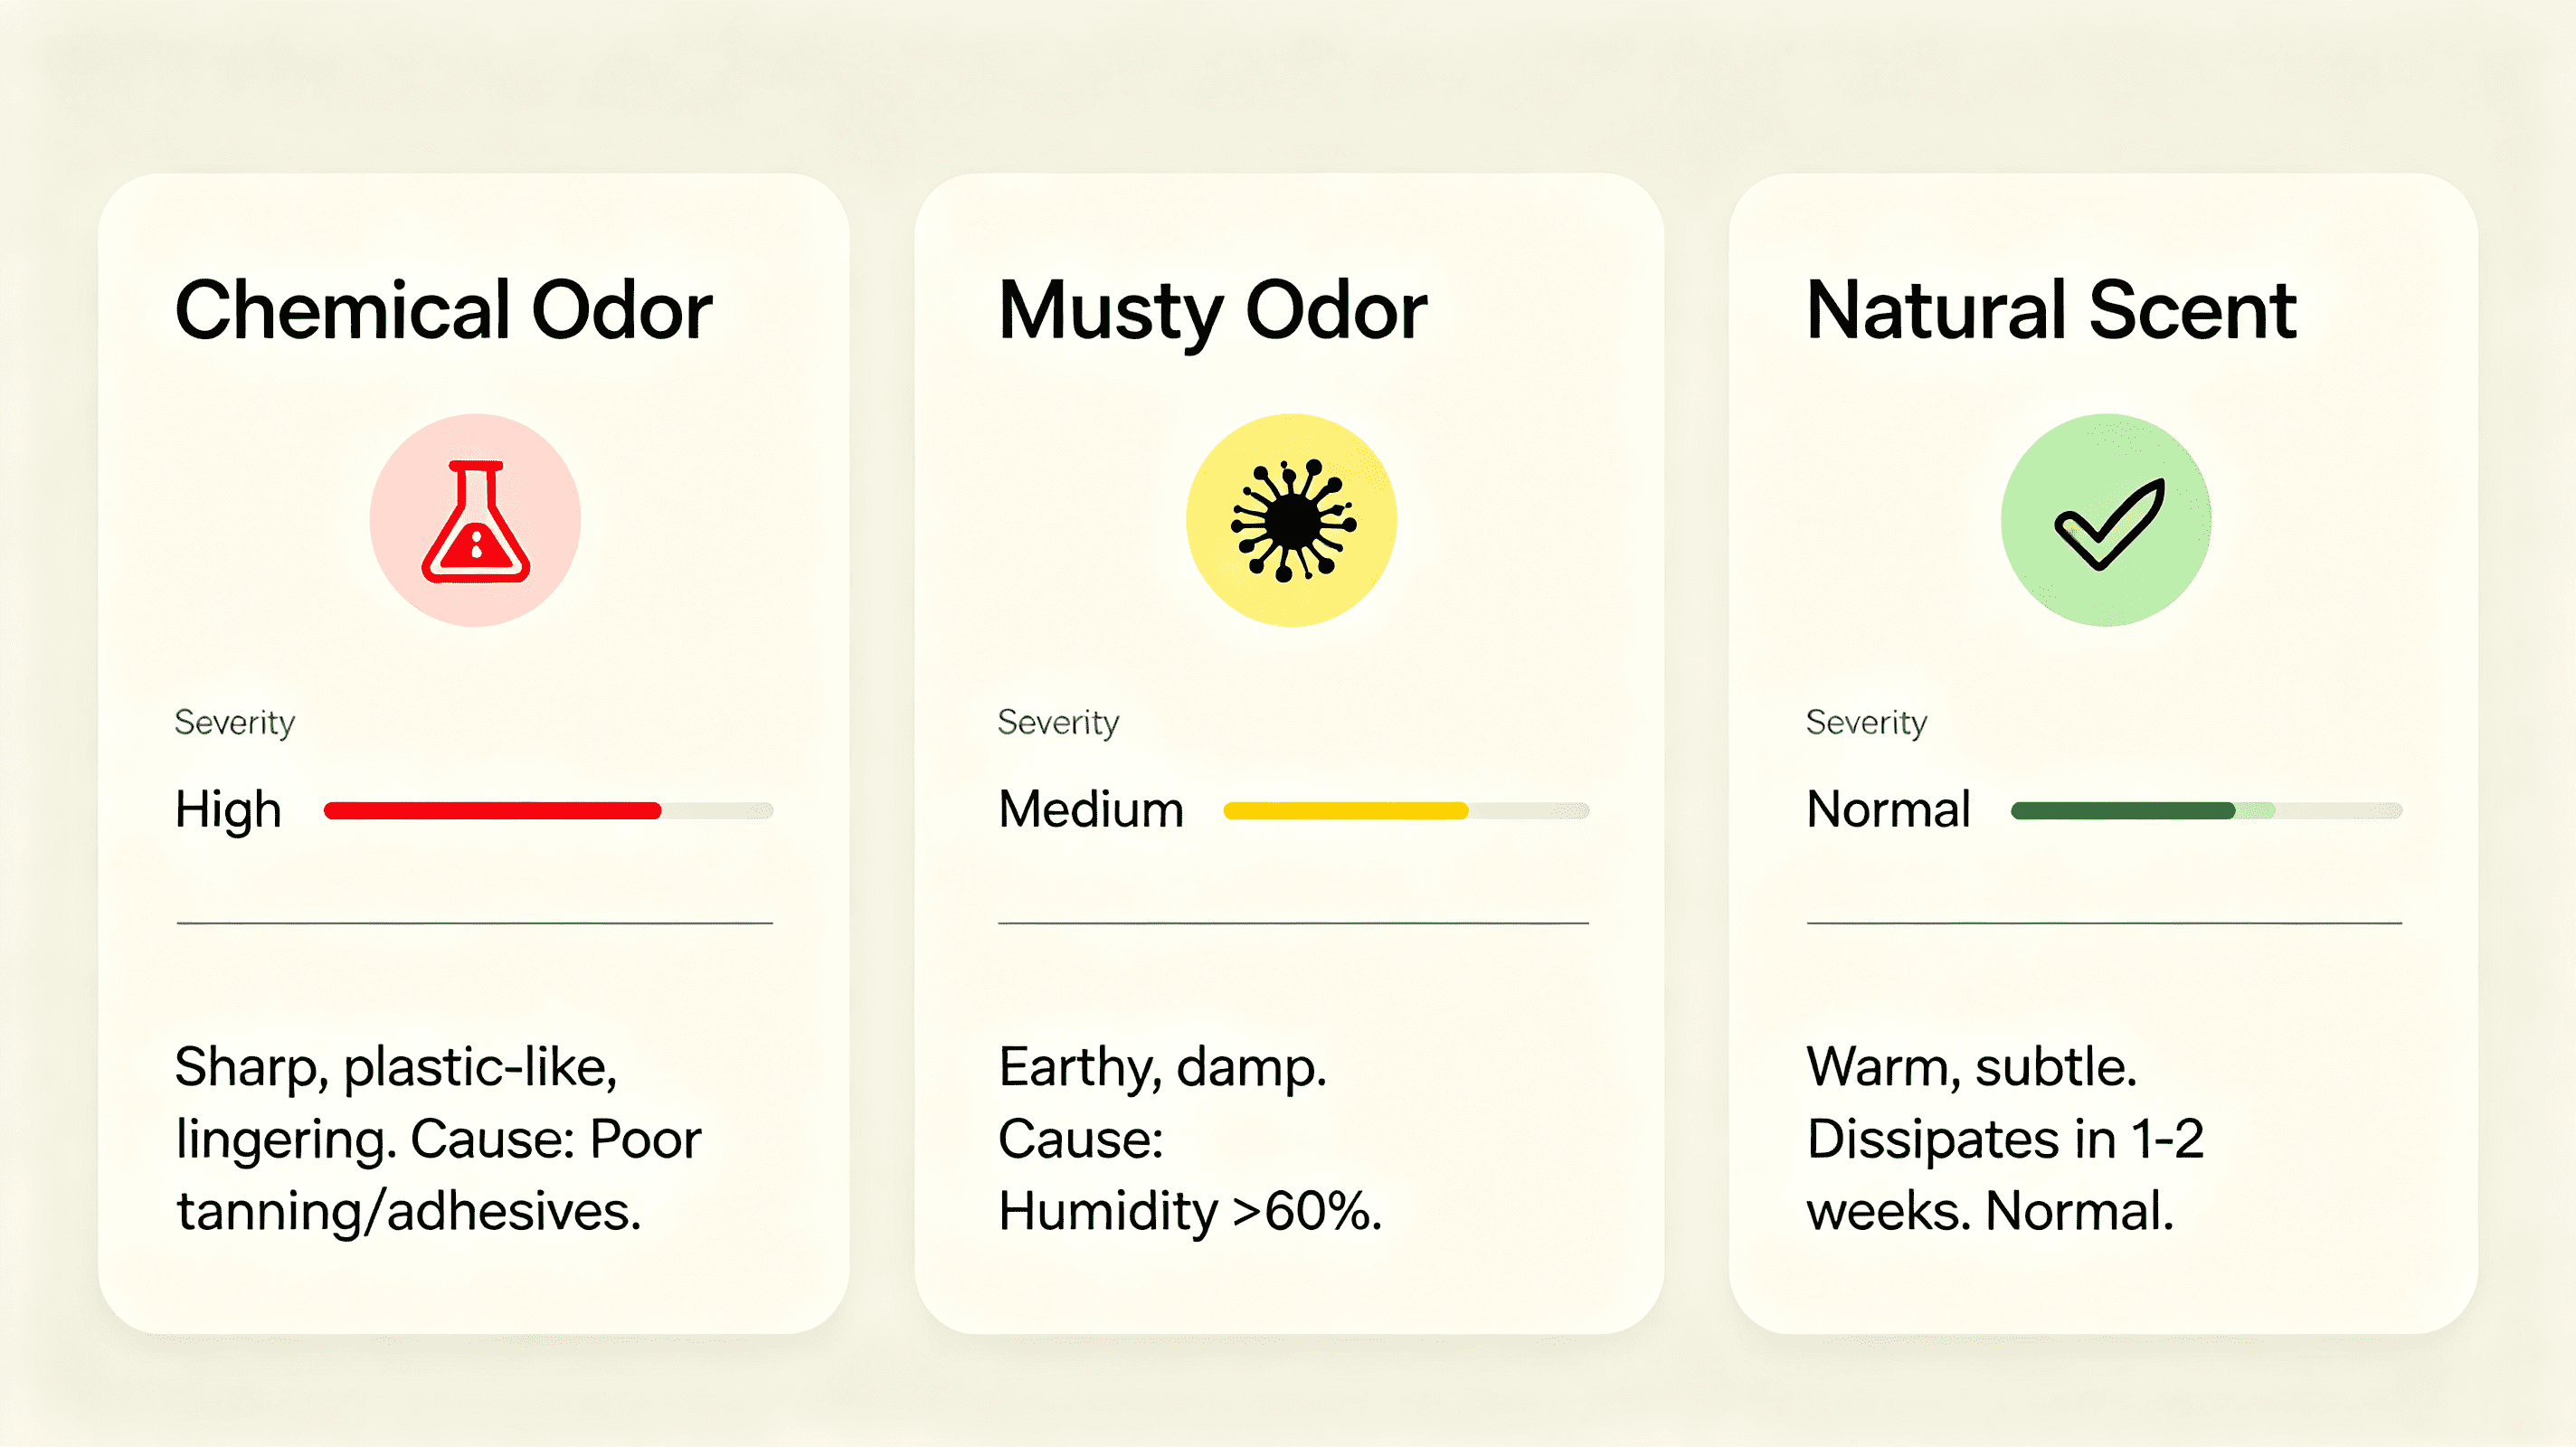Select the Normal severity label

[1888, 809]
